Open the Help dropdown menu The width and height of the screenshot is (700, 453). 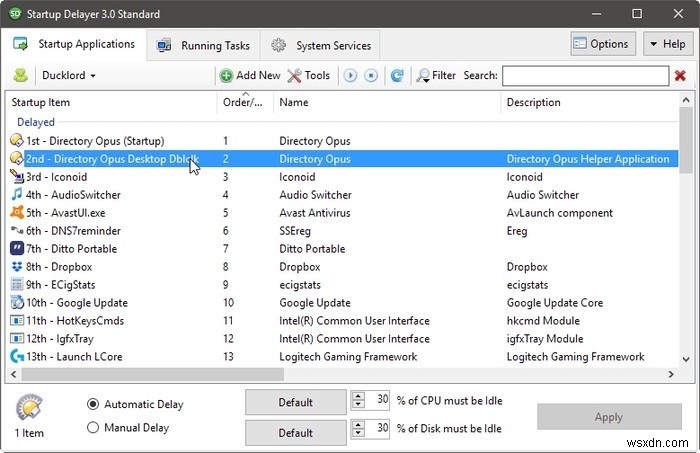click(x=668, y=44)
